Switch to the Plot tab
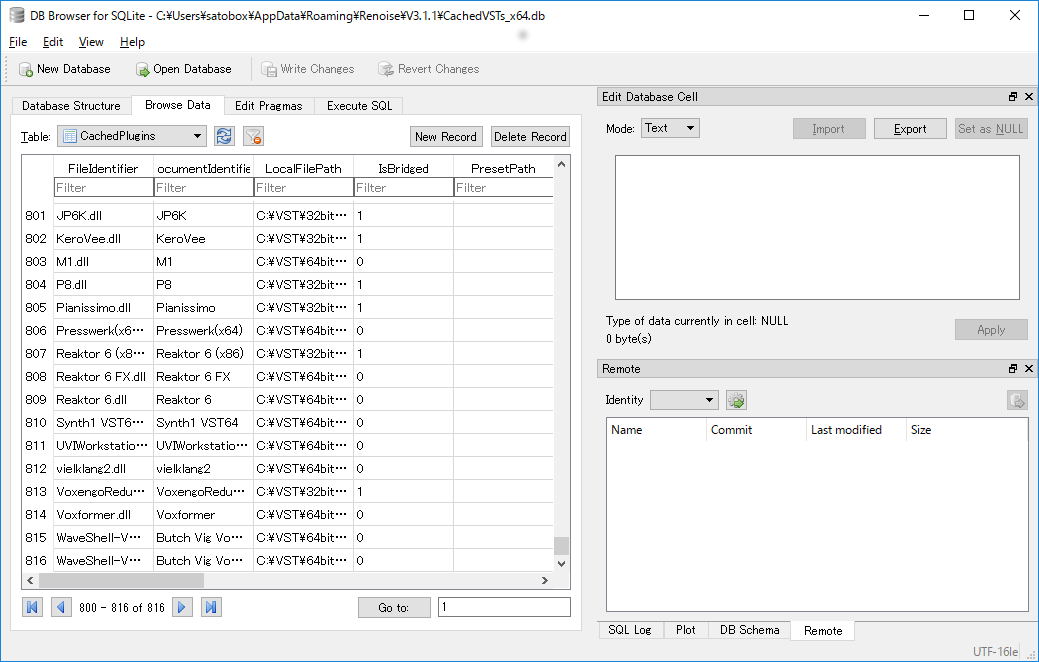Image resolution: width=1039 pixels, height=662 pixels. [x=686, y=630]
